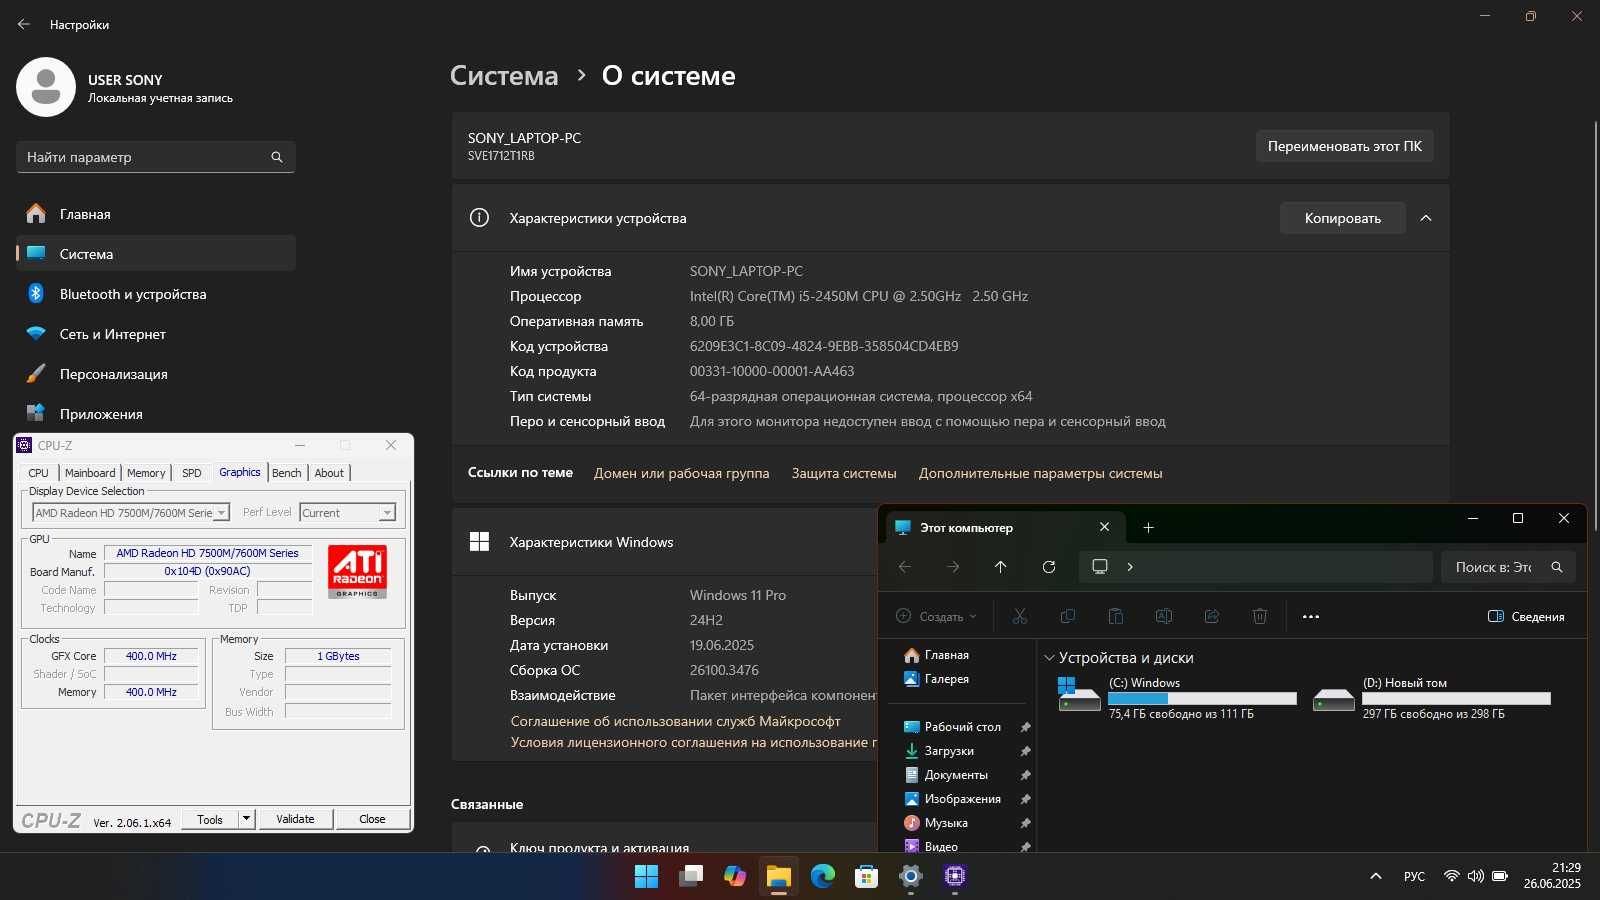
Task: Open See more ellipsis in Explorer toolbar
Action: [x=1311, y=616]
